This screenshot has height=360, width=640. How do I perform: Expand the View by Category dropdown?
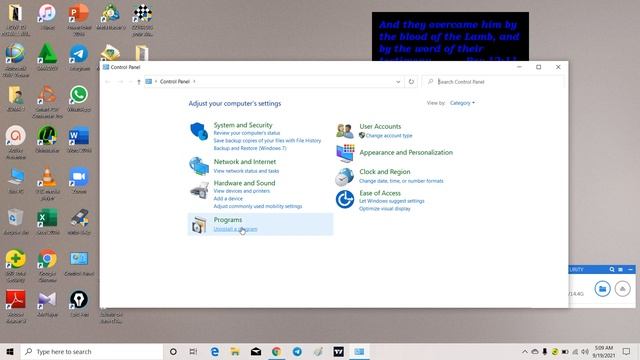tap(462, 103)
